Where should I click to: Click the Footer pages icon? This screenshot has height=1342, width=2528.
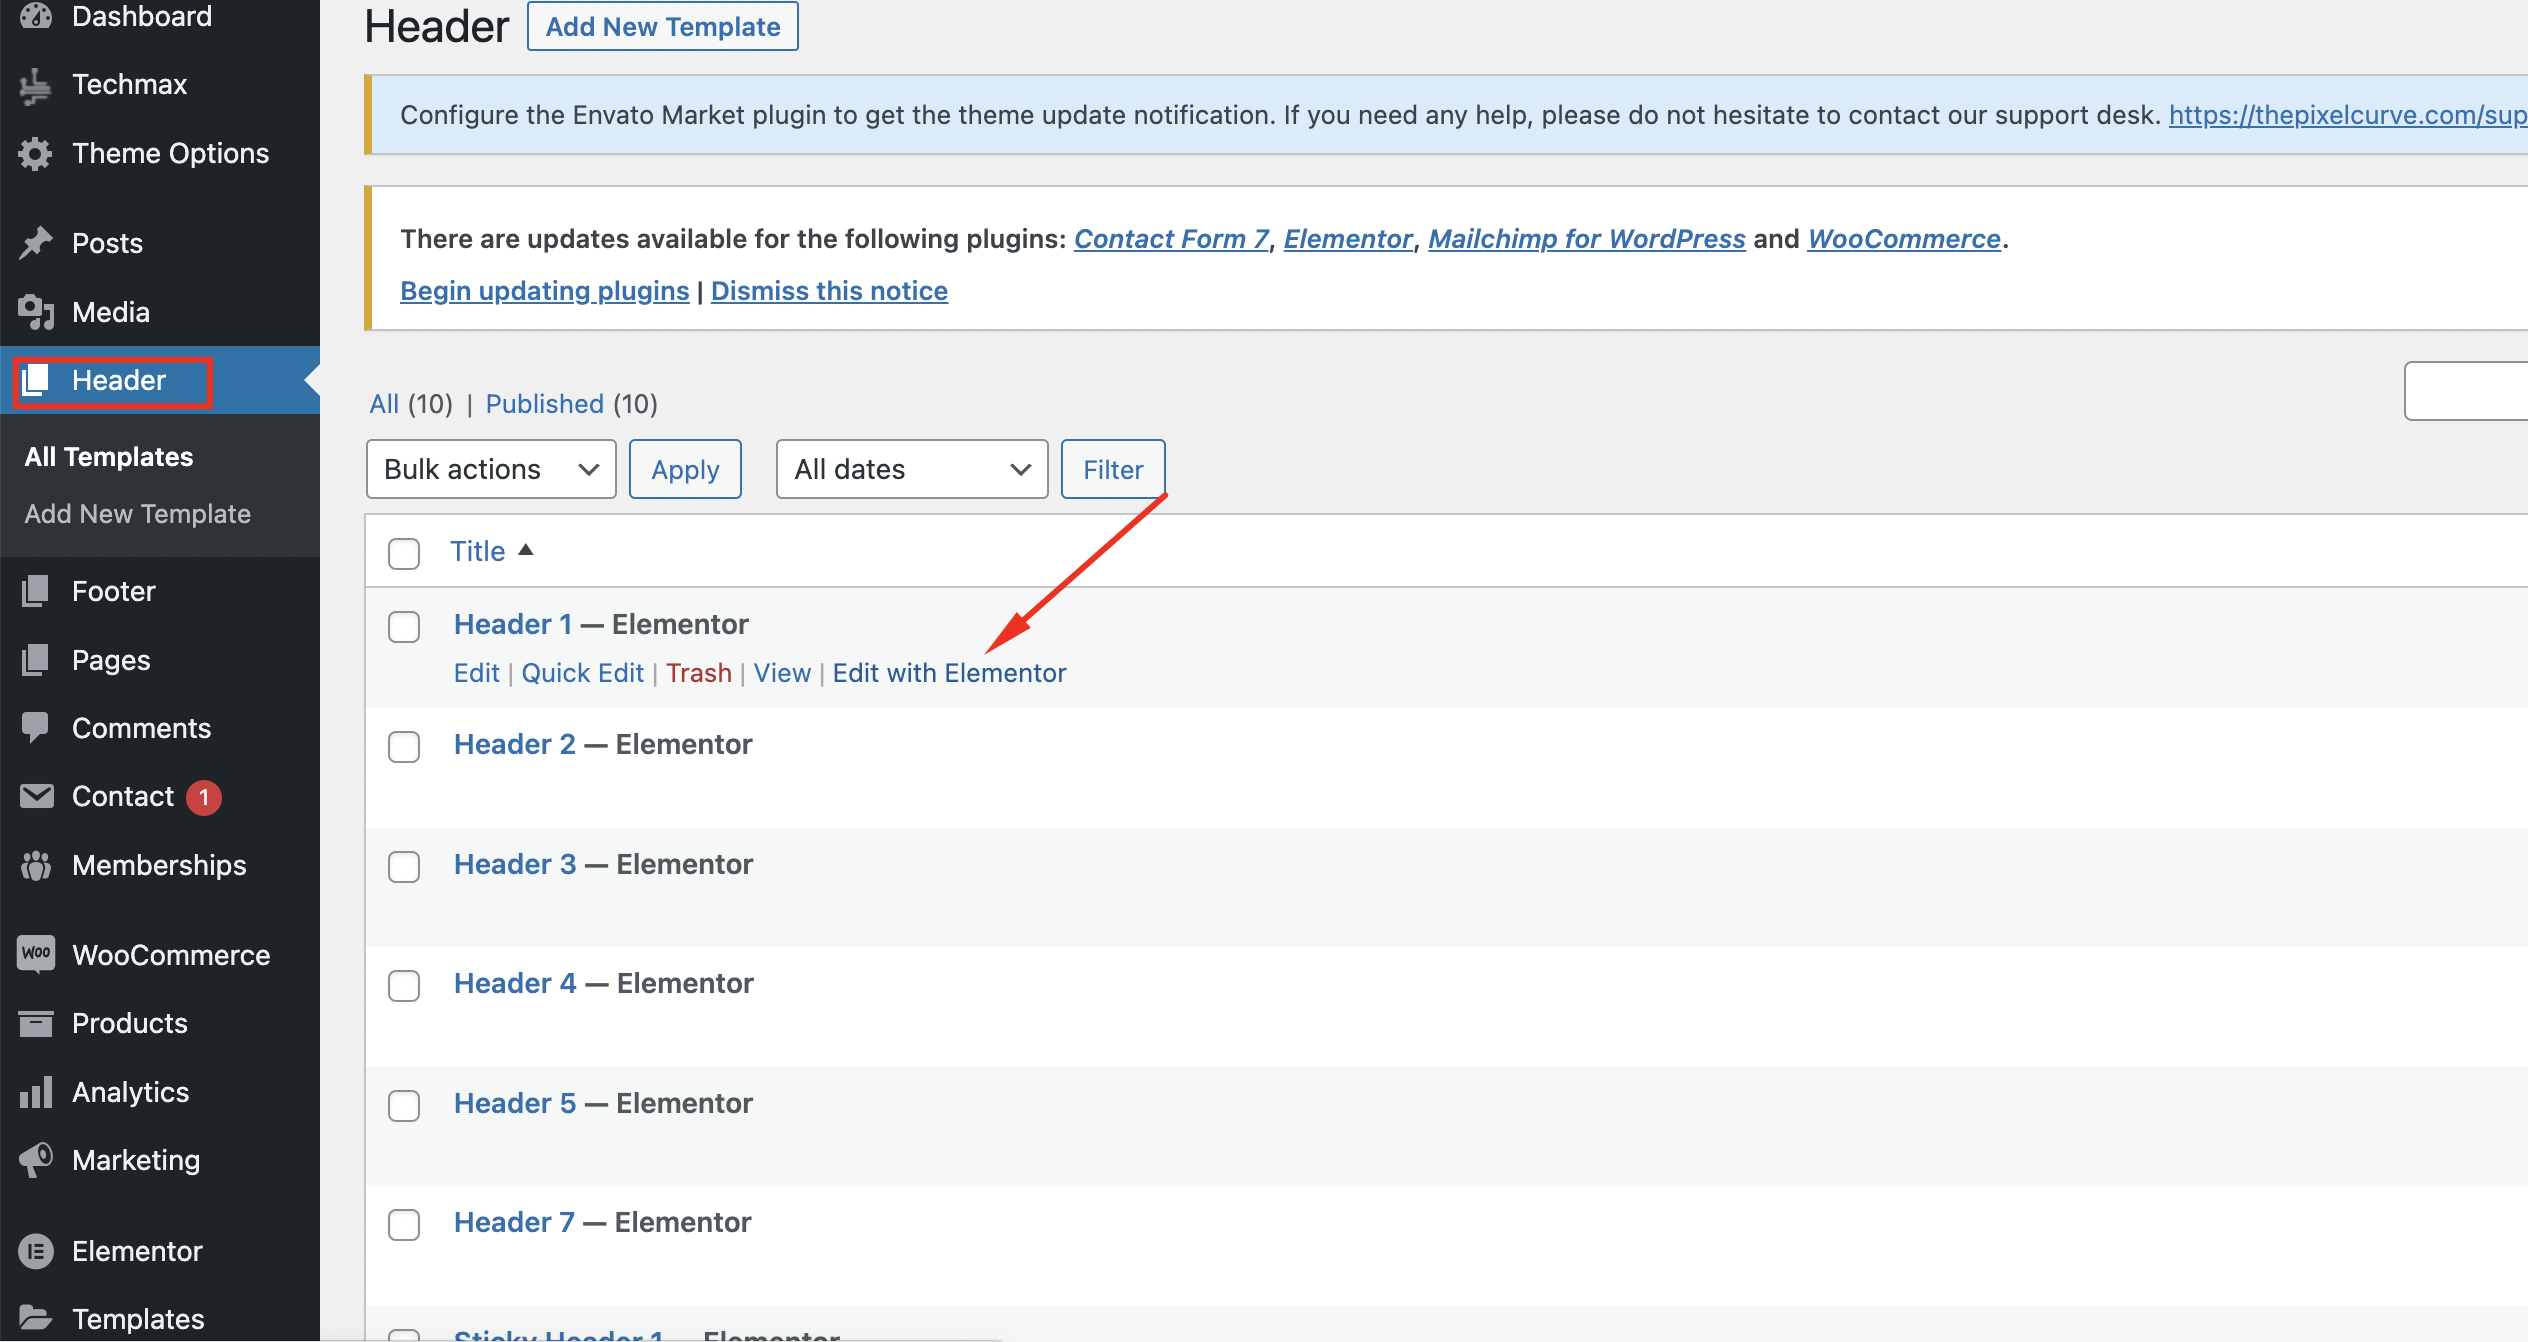coord(36,591)
